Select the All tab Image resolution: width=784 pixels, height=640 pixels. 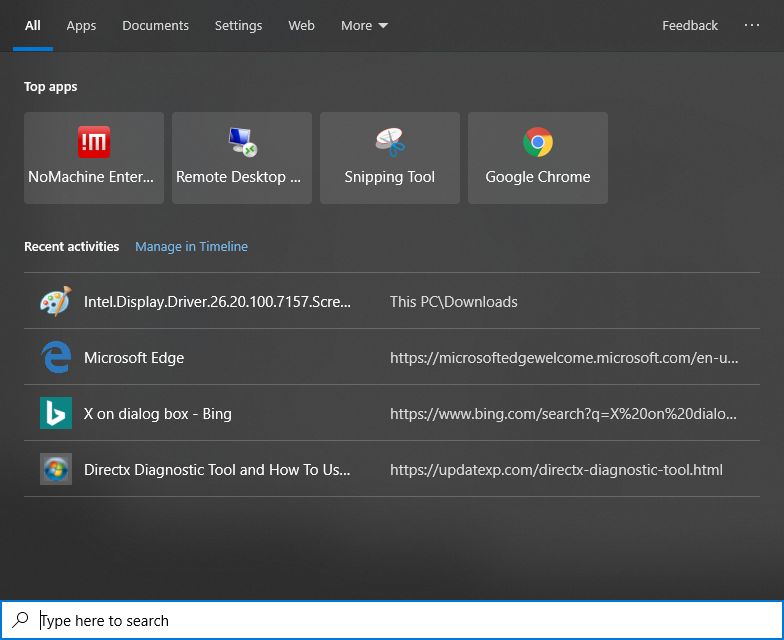pos(33,25)
